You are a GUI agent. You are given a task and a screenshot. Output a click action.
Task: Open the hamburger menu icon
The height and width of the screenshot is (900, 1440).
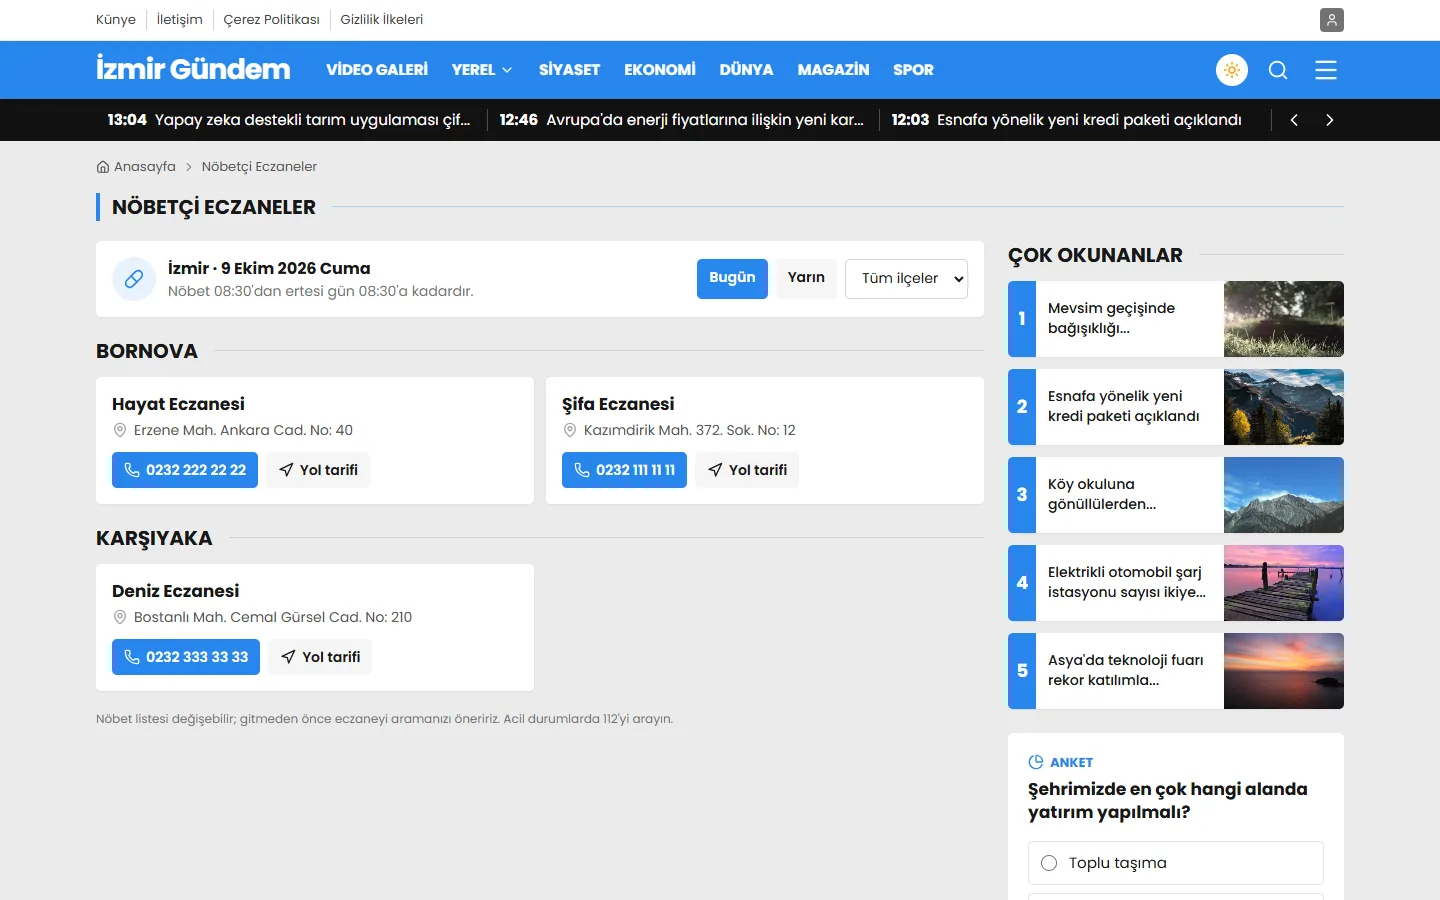pos(1326,70)
